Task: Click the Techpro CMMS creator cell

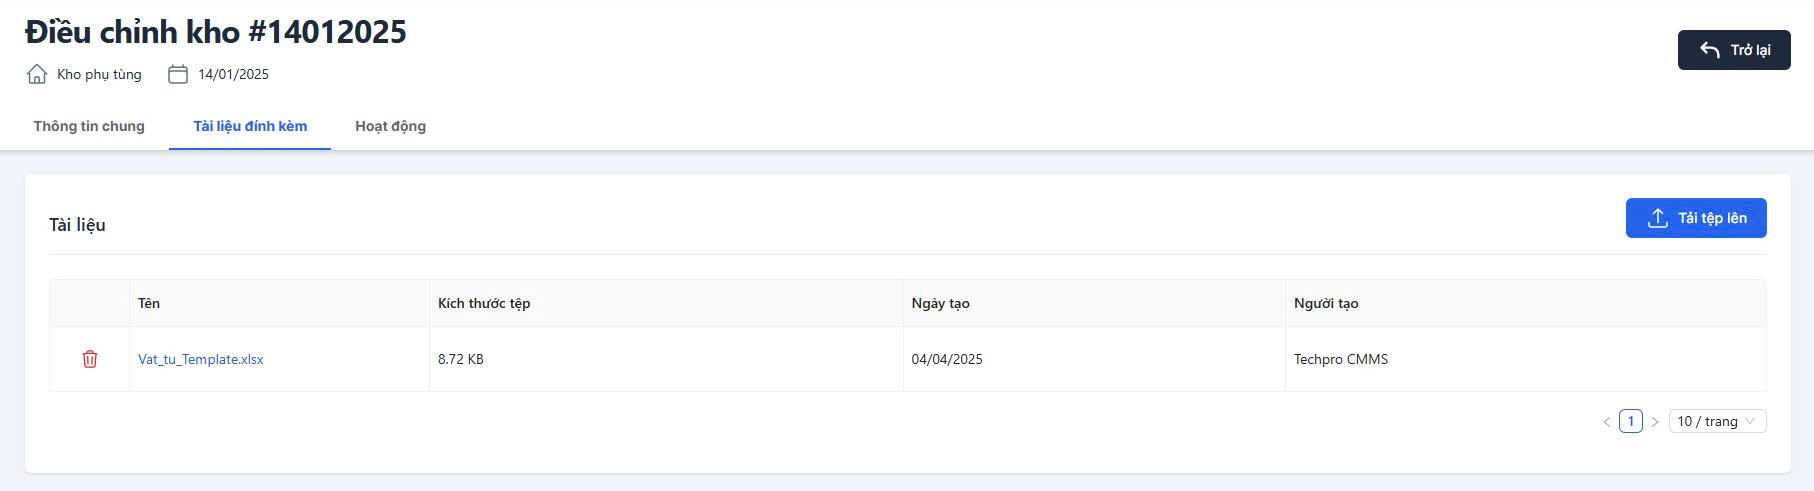Action: click(x=1341, y=359)
